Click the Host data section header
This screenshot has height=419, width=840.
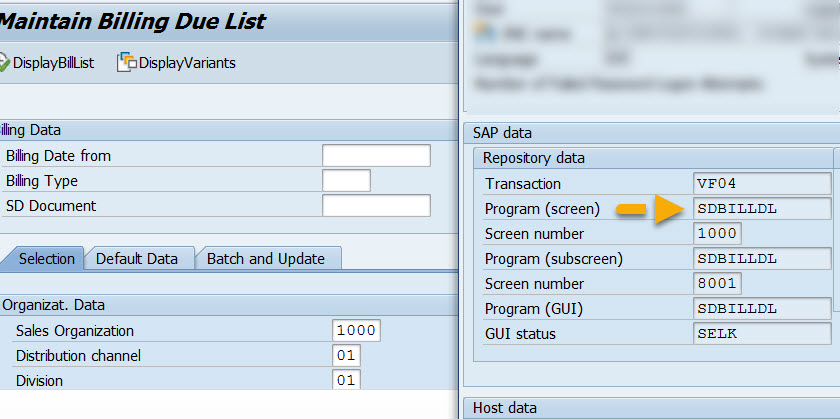(x=504, y=407)
